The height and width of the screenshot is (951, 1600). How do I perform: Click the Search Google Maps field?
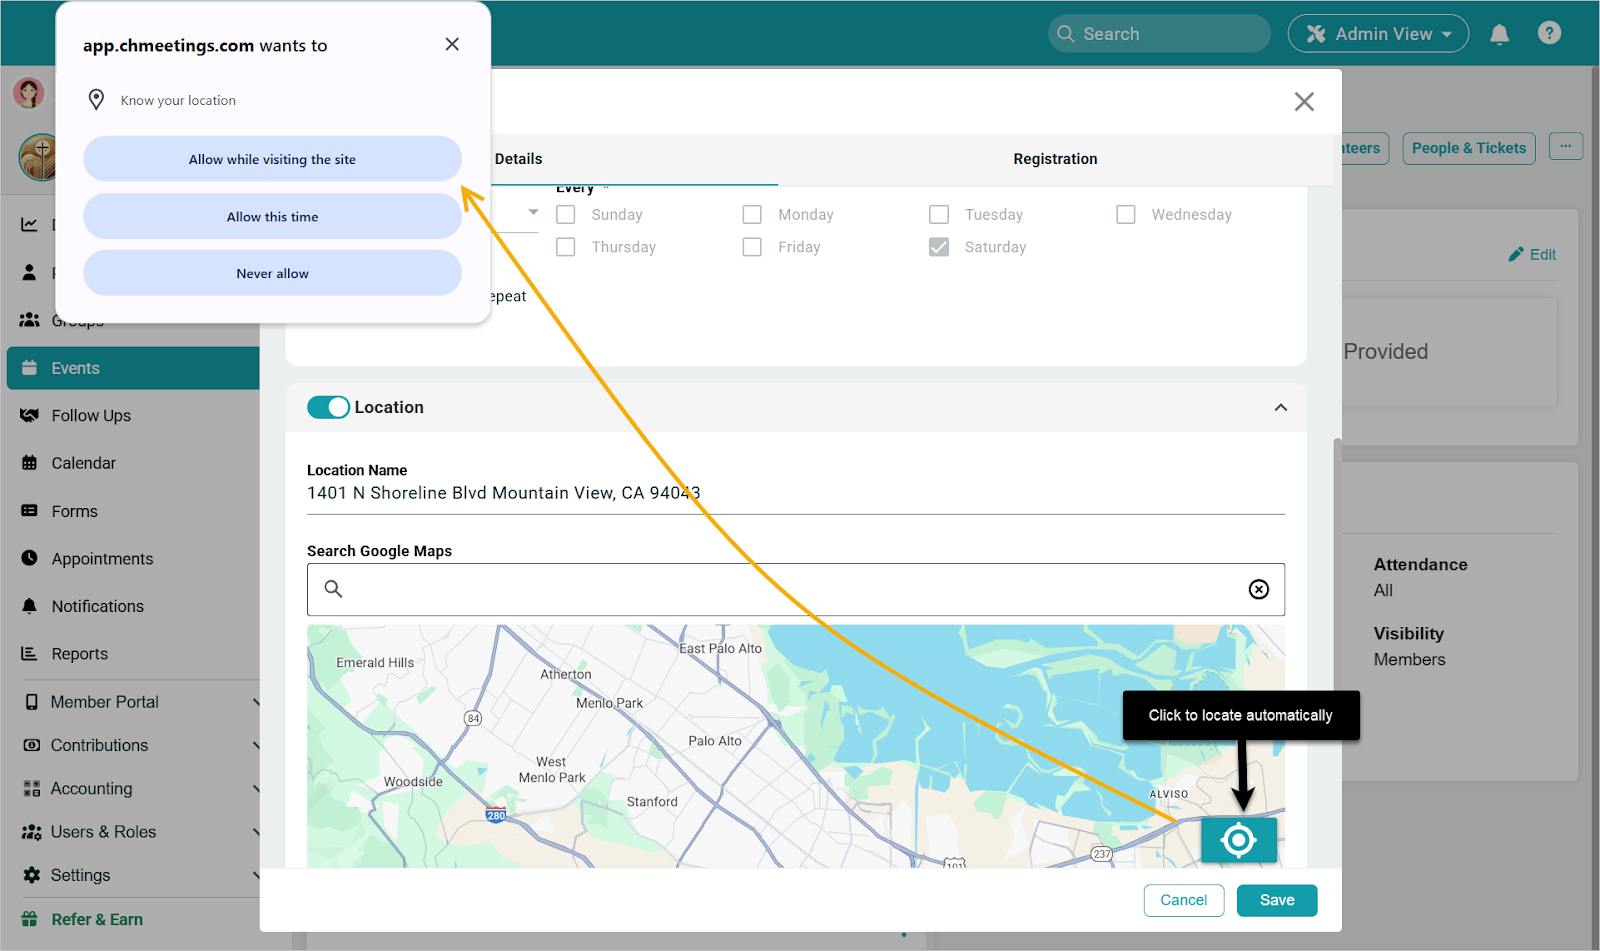[x=790, y=590]
